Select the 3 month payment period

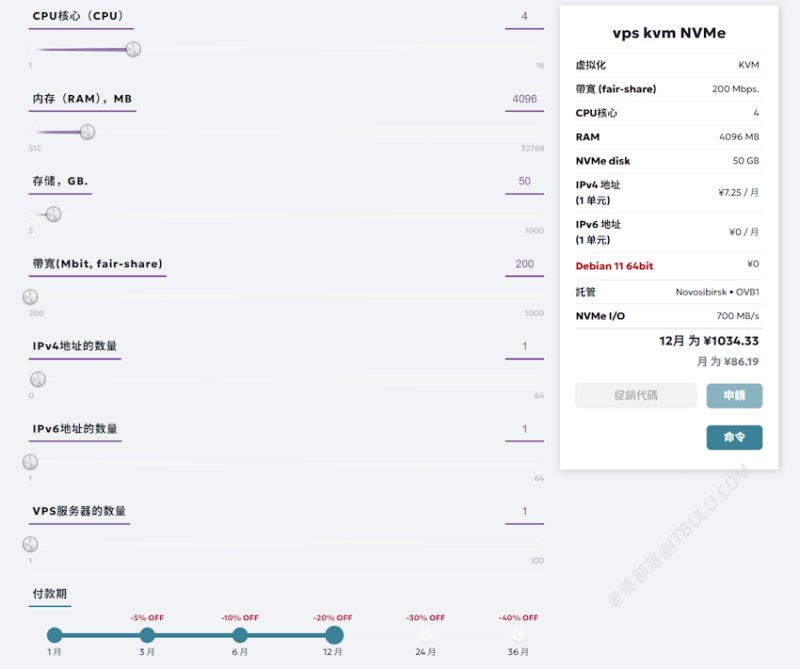click(147, 635)
